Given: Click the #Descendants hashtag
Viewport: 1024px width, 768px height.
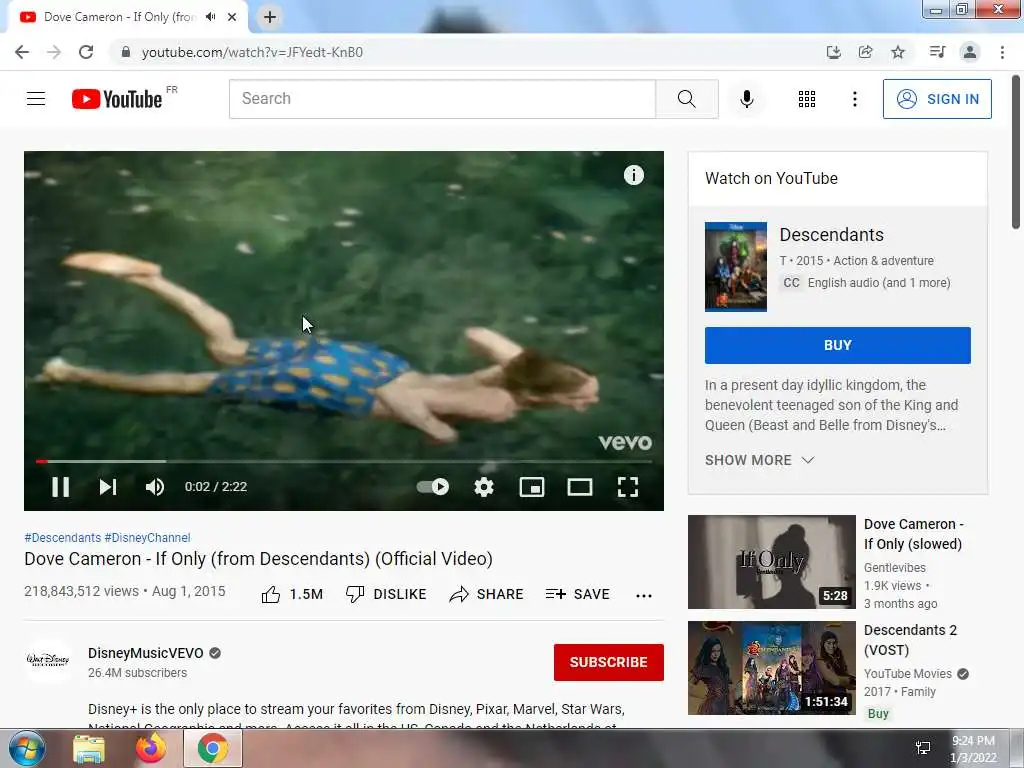Looking at the screenshot, I should [x=63, y=537].
